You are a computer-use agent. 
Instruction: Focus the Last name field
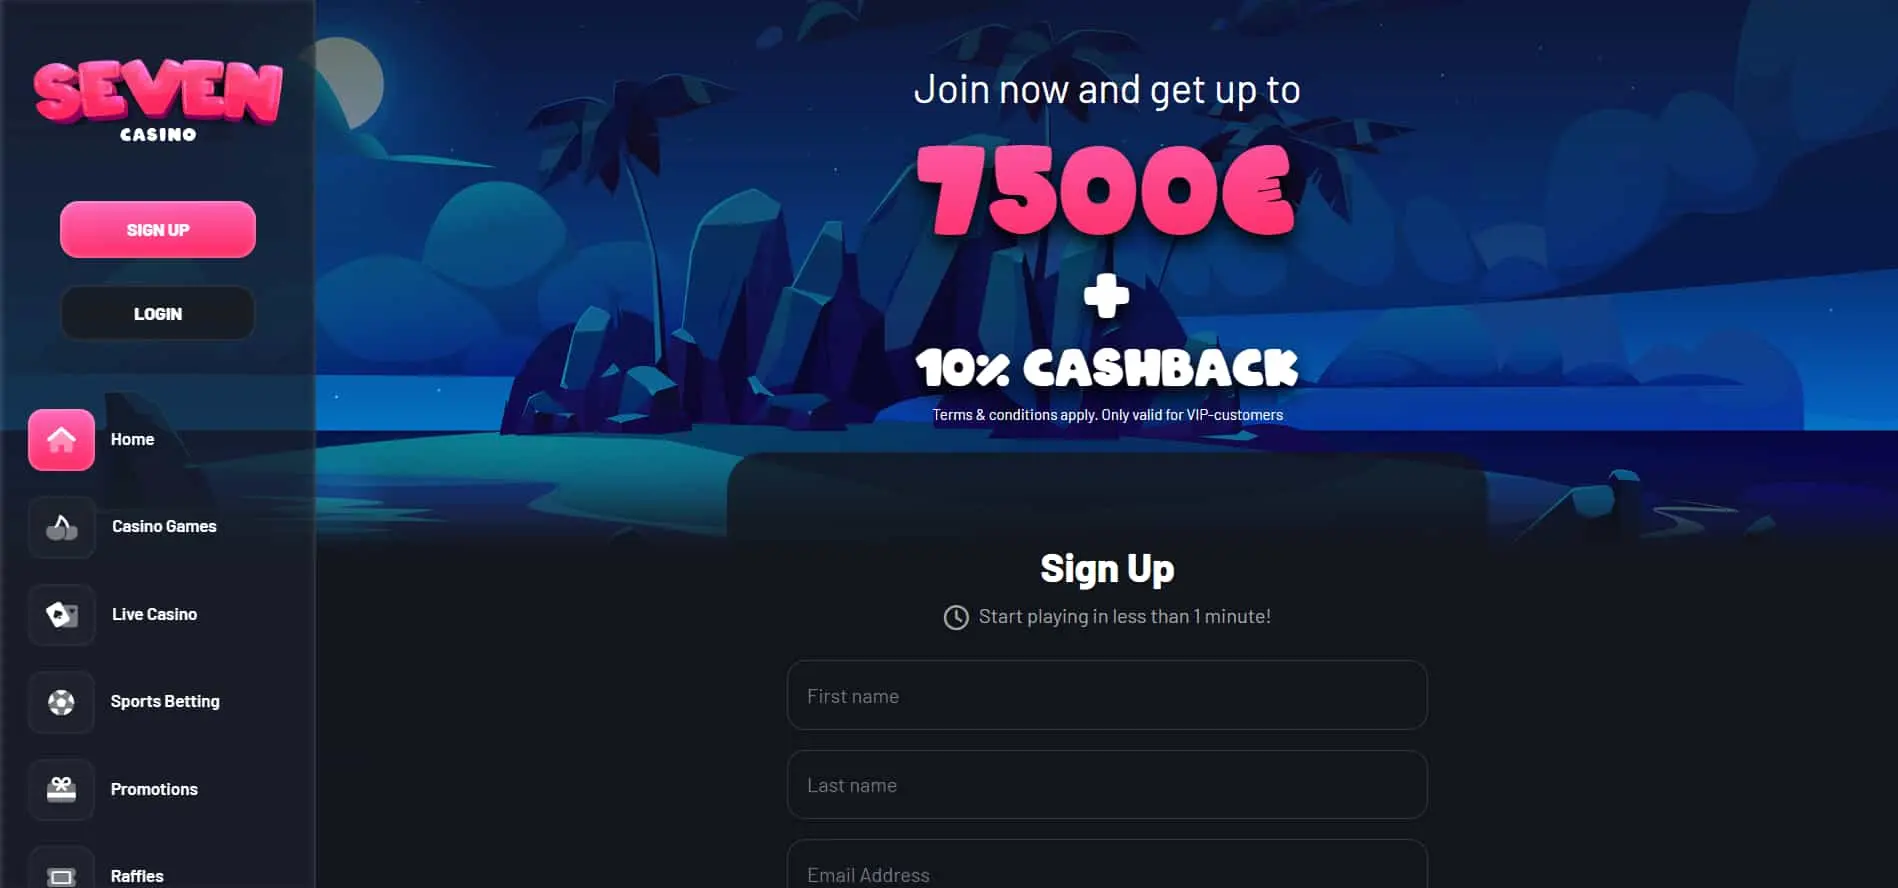[1107, 784]
